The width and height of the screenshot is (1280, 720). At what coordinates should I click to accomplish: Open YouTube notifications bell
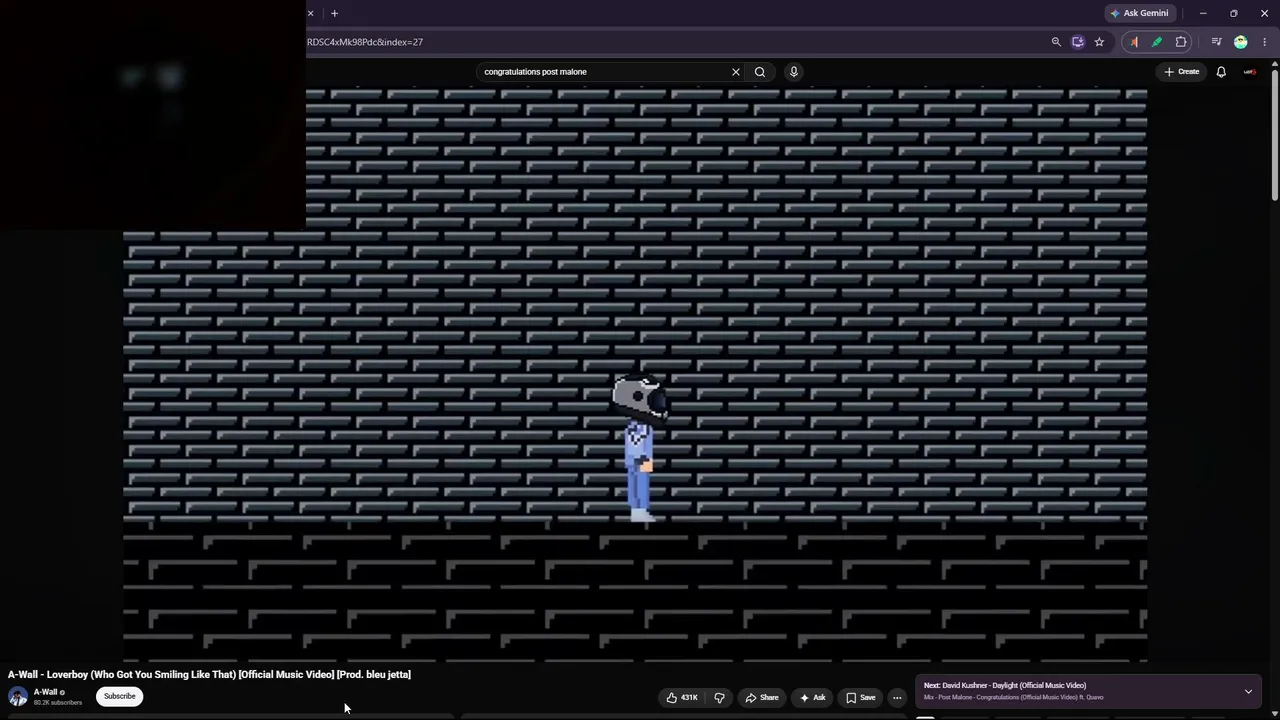tap(1221, 72)
